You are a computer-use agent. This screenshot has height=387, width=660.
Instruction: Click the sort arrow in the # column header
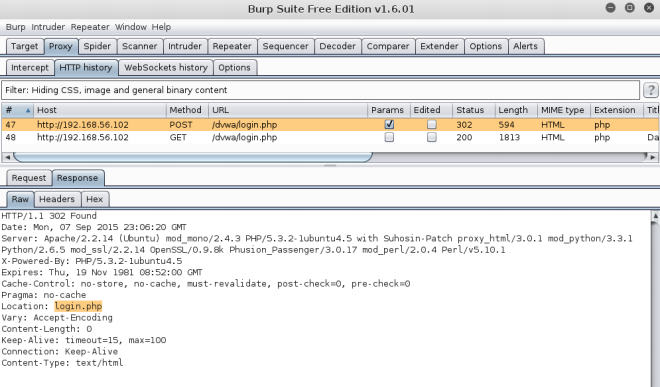point(28,110)
